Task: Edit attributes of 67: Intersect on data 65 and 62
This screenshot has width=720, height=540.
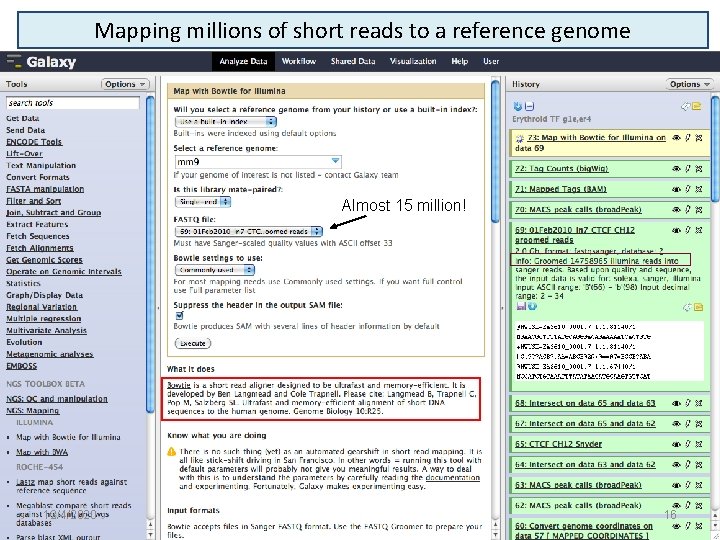Action: [688, 424]
